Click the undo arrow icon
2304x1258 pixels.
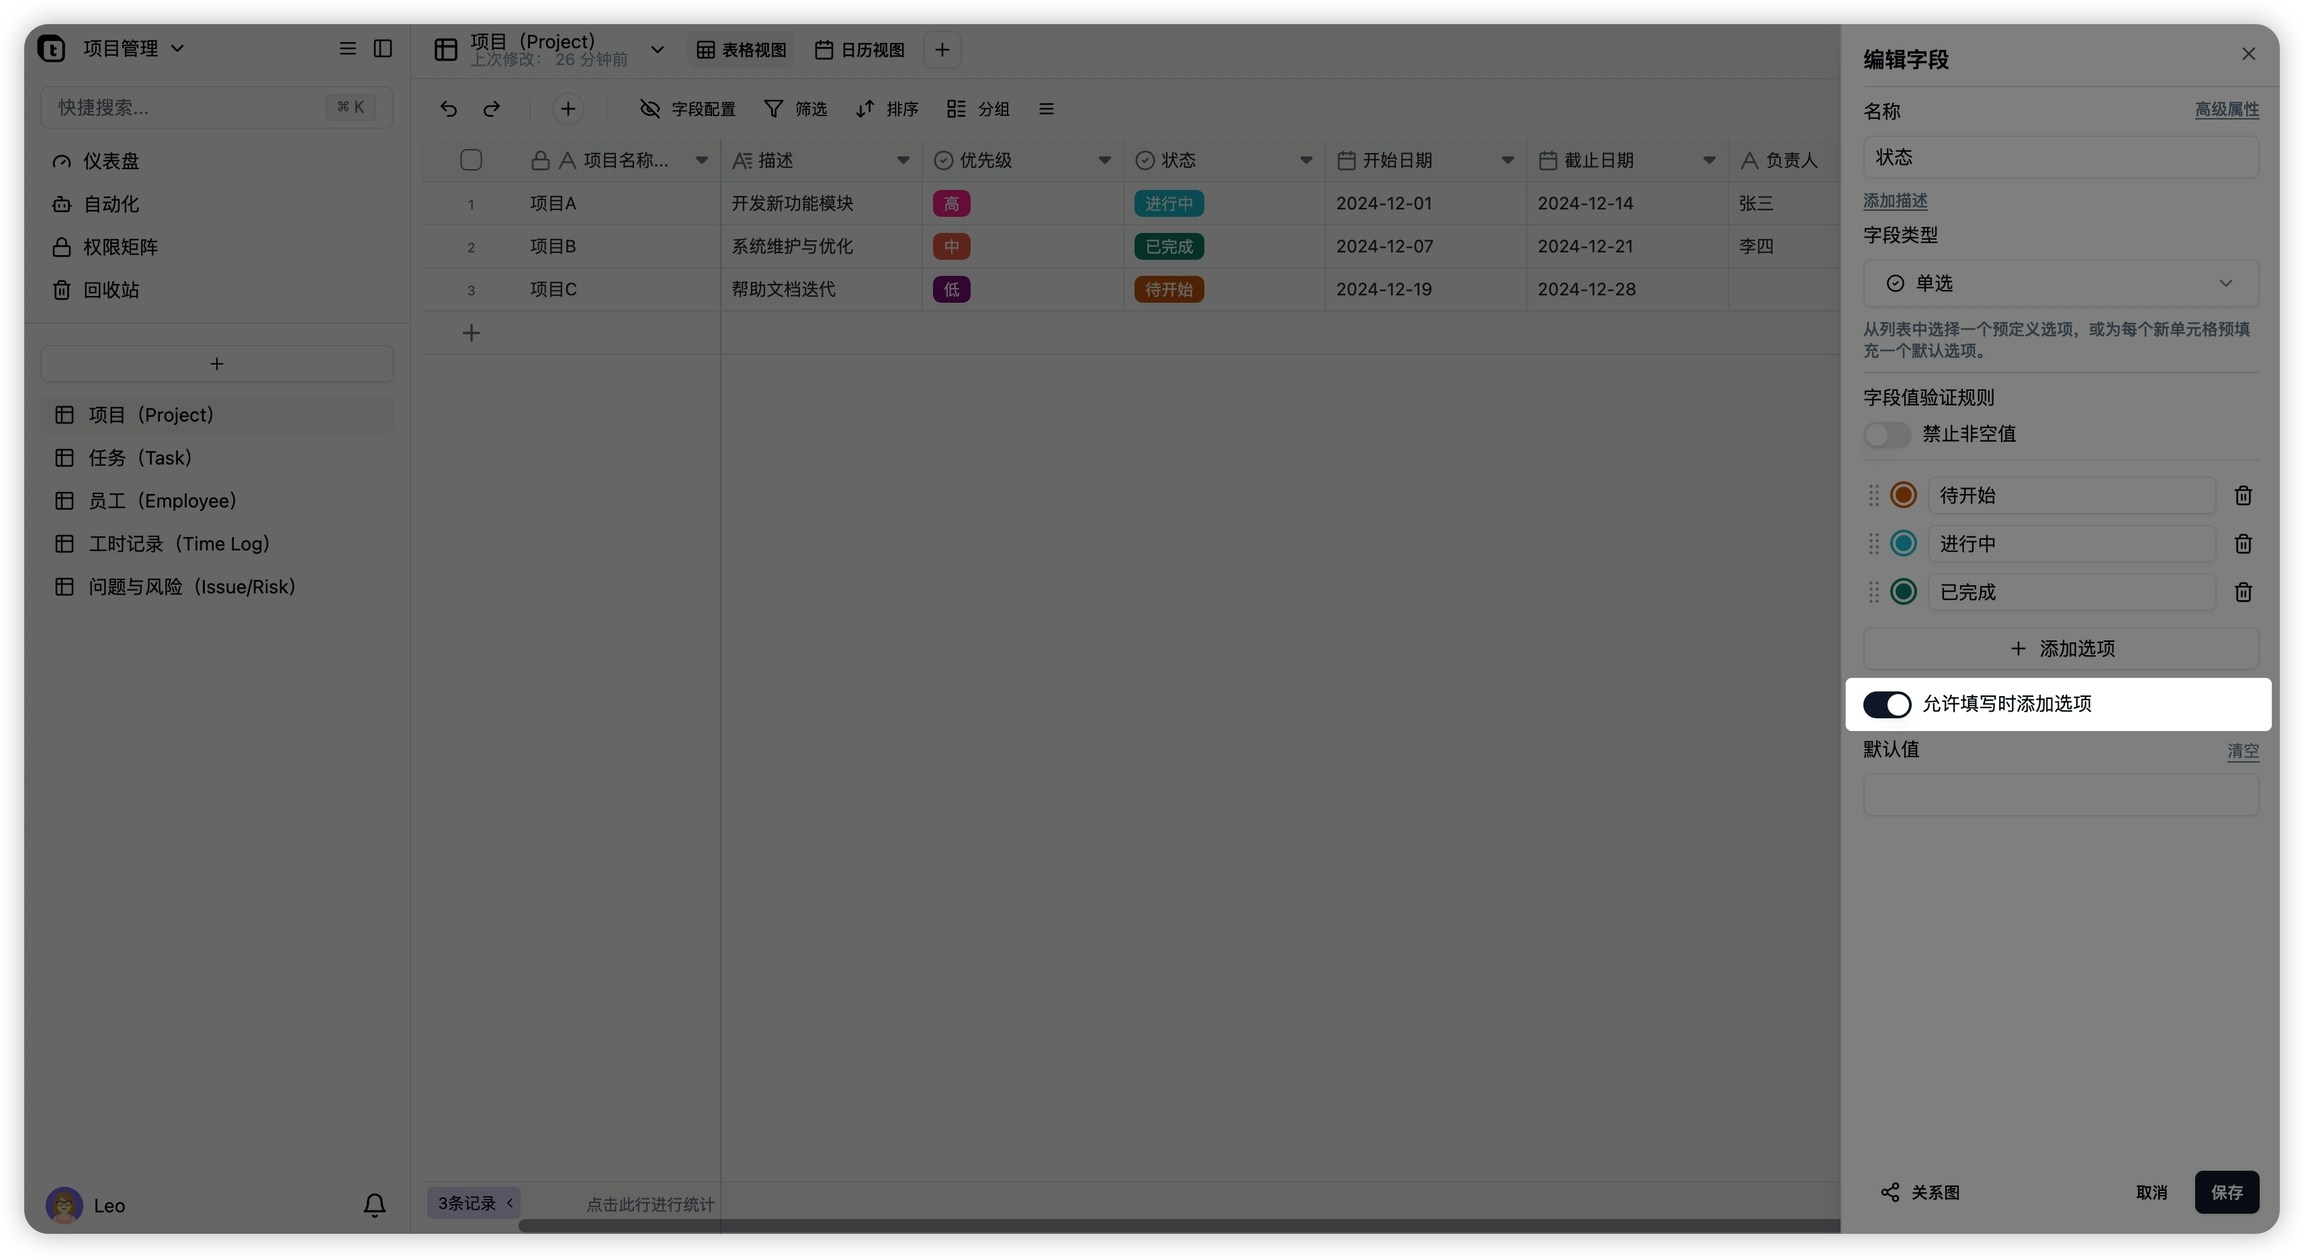coord(448,109)
